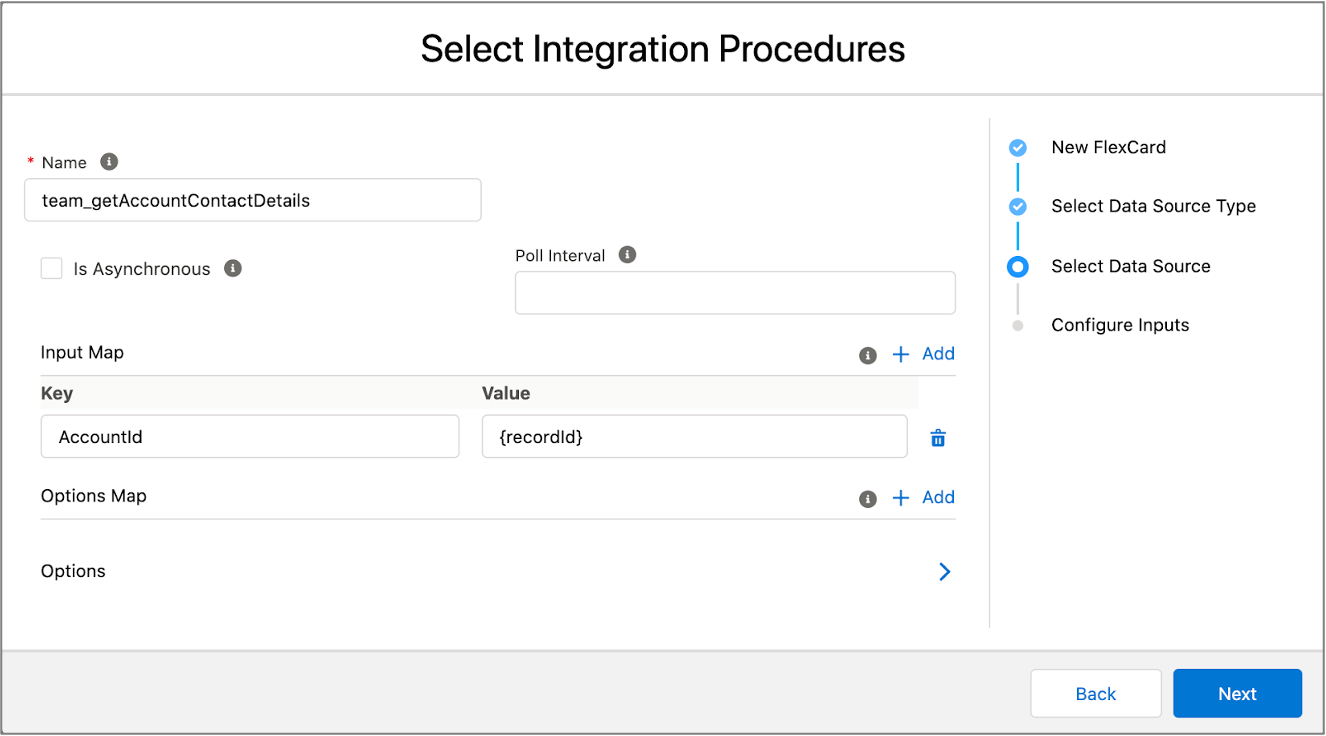The height and width of the screenshot is (736, 1326).
Task: Click Add next to Options Map
Action: click(937, 497)
